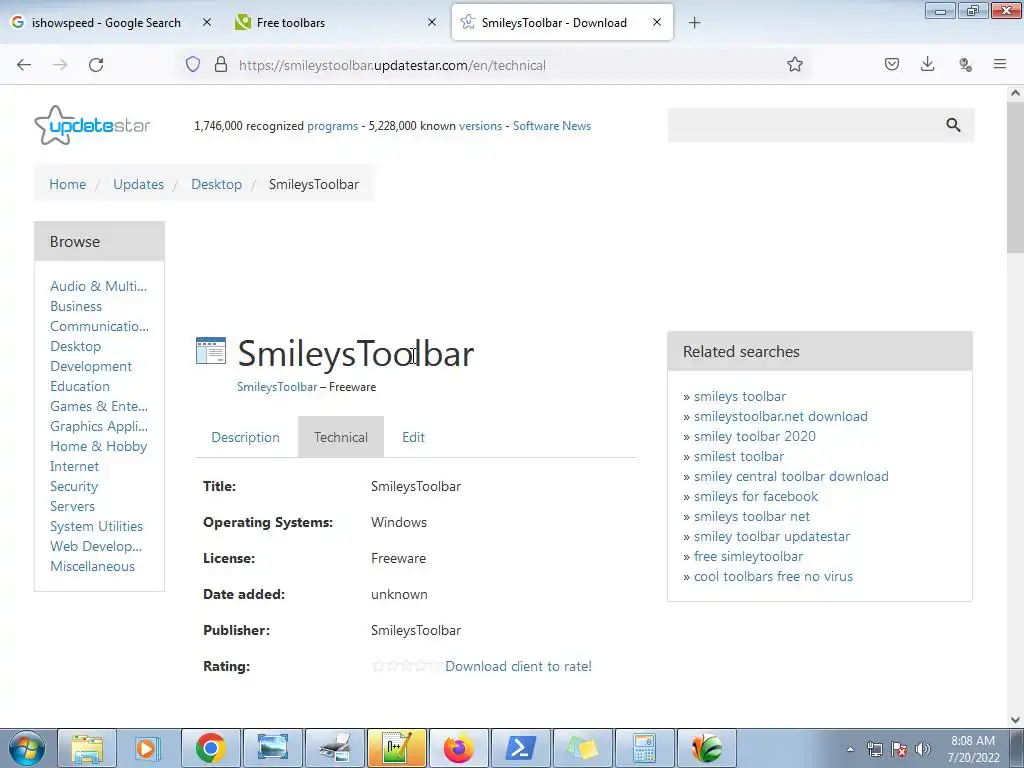Click SmileysToolbar publisher link under title
The width and height of the screenshot is (1024, 768).
277,387
